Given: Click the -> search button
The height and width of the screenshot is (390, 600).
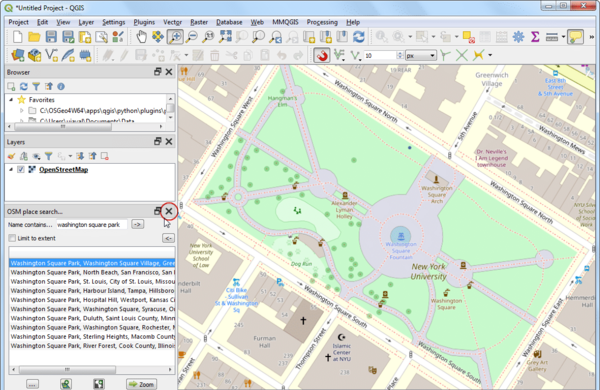Looking at the screenshot, I should coord(137,224).
